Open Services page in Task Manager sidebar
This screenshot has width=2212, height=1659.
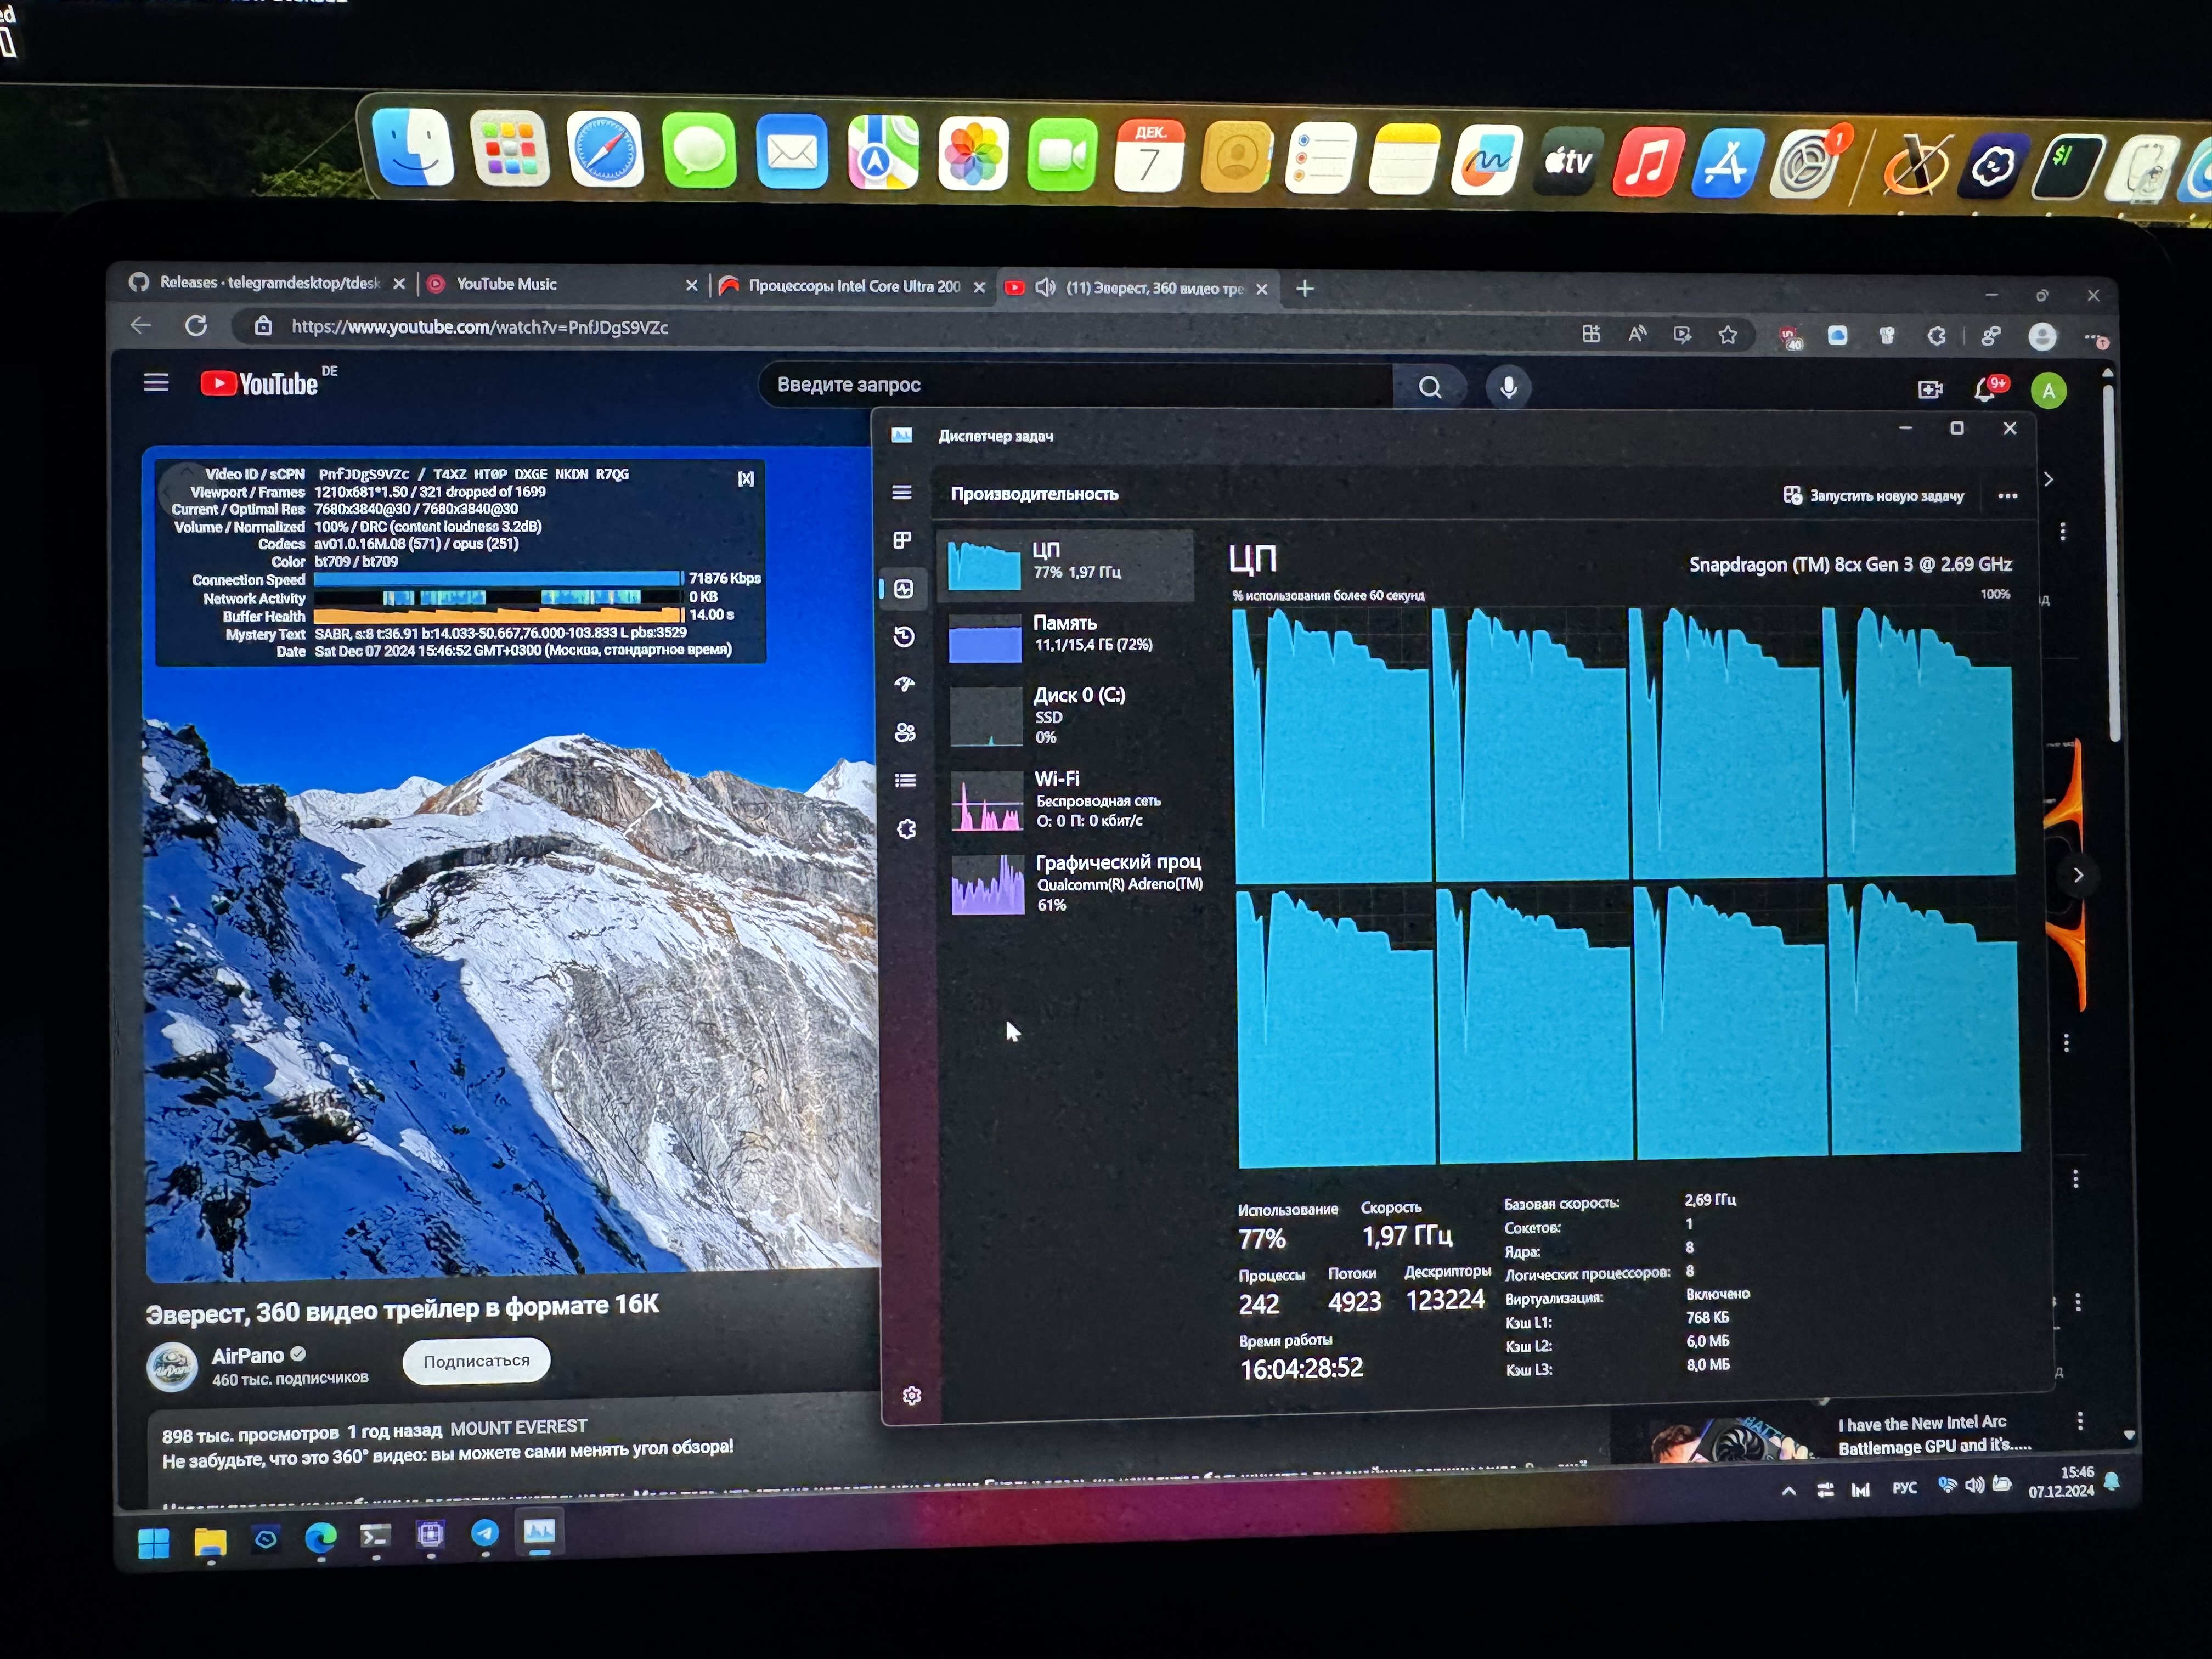[x=906, y=829]
